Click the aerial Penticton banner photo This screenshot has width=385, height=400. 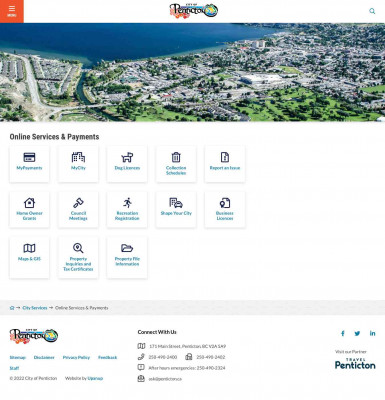(192, 72)
